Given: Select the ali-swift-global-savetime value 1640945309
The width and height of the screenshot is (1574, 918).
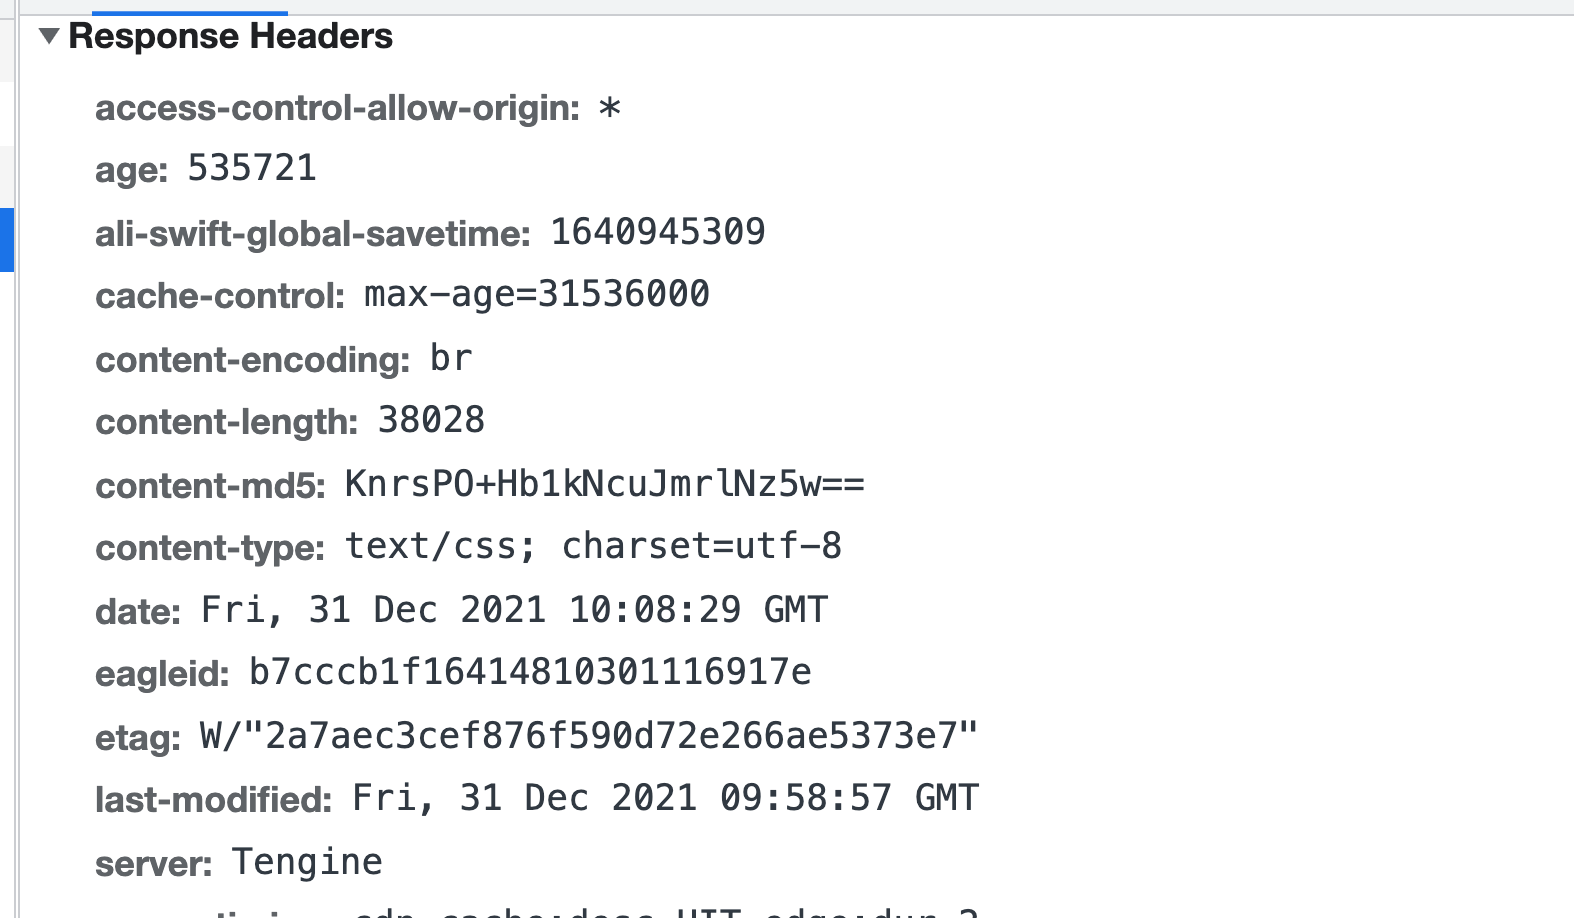Looking at the screenshot, I should pyautogui.click(x=658, y=232).
